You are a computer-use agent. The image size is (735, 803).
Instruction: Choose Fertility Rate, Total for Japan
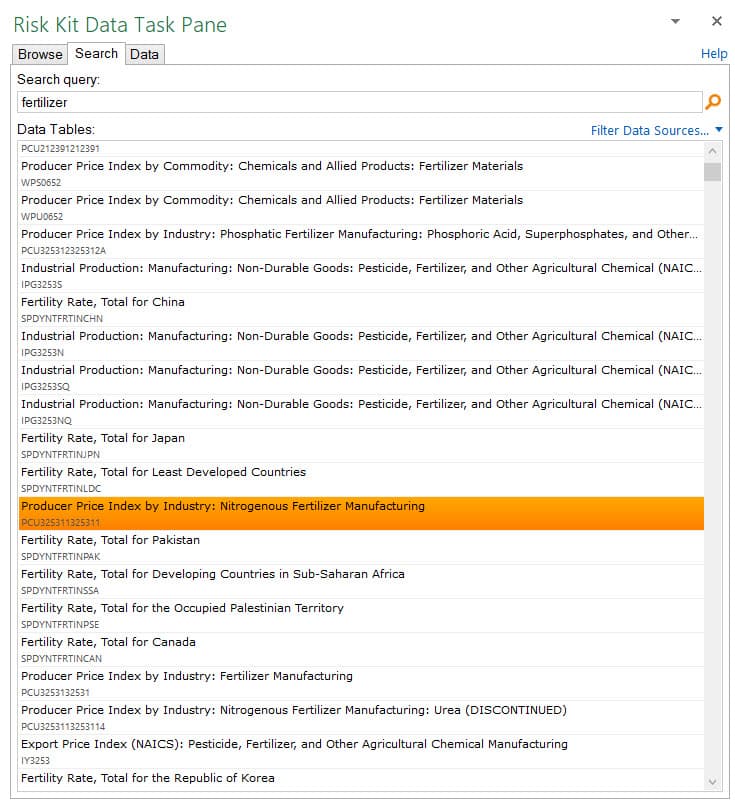(361, 446)
